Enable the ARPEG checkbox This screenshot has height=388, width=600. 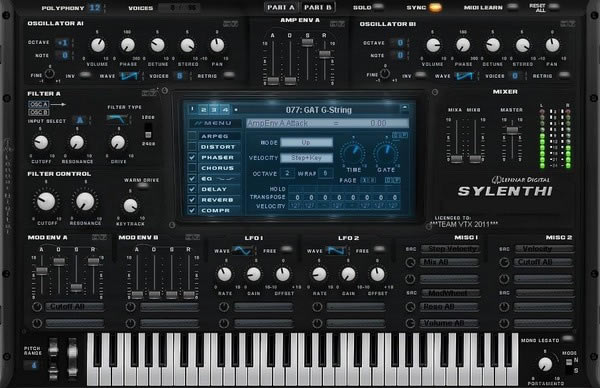pos(192,136)
